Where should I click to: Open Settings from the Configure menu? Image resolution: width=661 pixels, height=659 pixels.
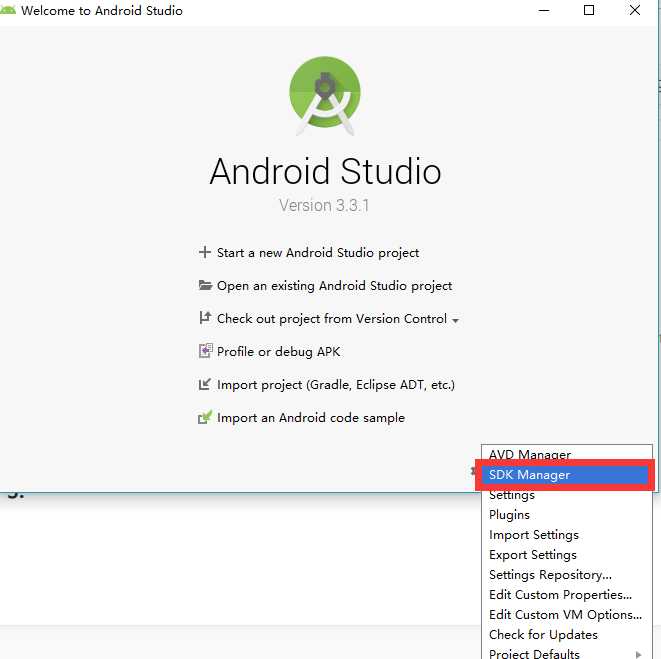click(x=567, y=495)
